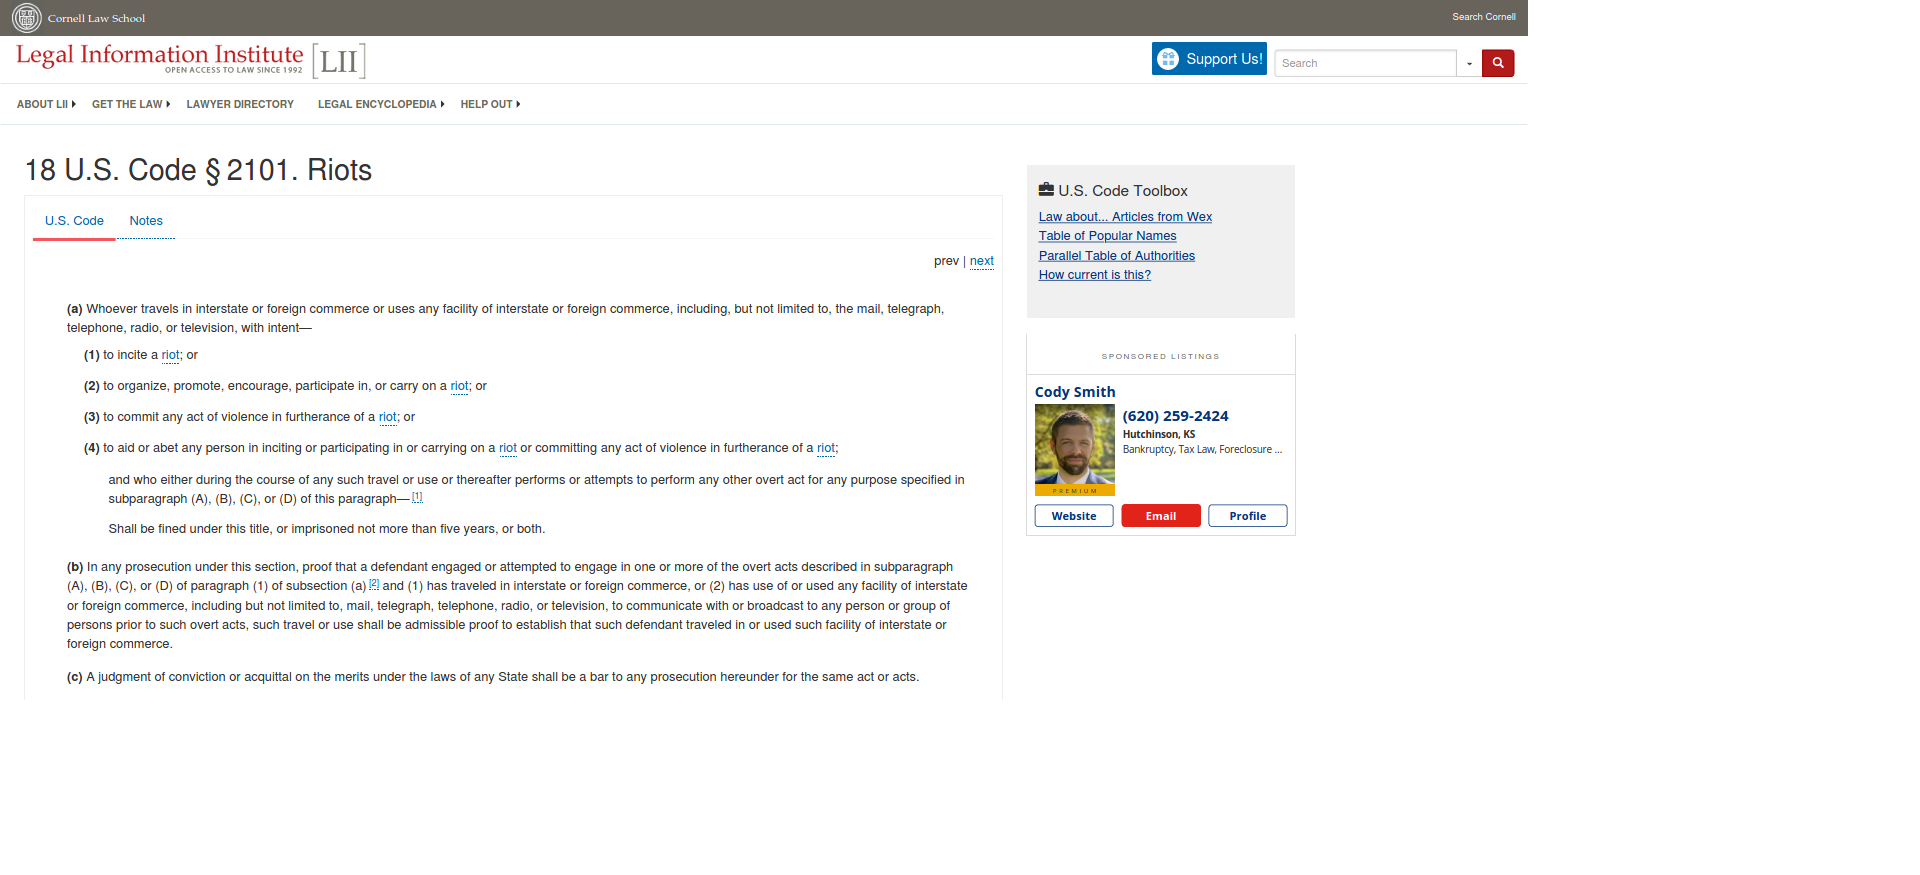Click riot link in paragraph (1)
Screen dimensions: 1920x875
(171, 355)
